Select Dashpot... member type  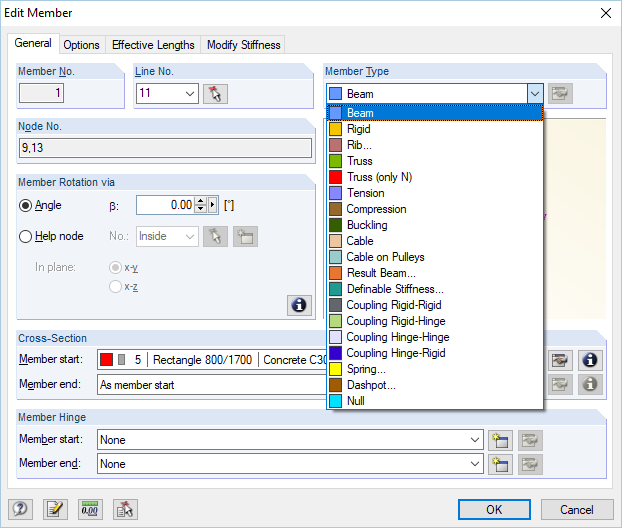tap(435, 385)
